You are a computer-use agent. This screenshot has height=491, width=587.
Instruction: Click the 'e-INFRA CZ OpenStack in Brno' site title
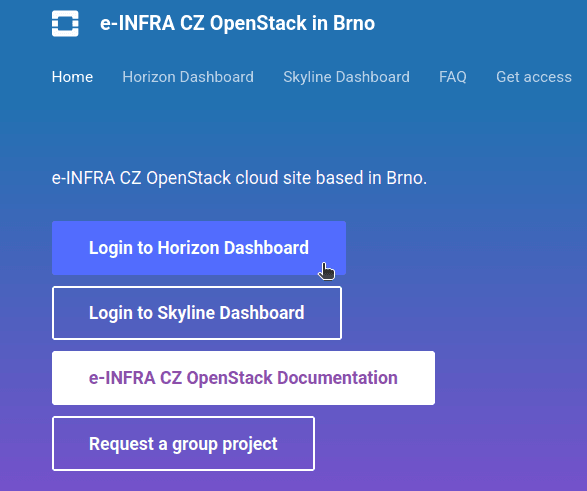click(x=237, y=23)
